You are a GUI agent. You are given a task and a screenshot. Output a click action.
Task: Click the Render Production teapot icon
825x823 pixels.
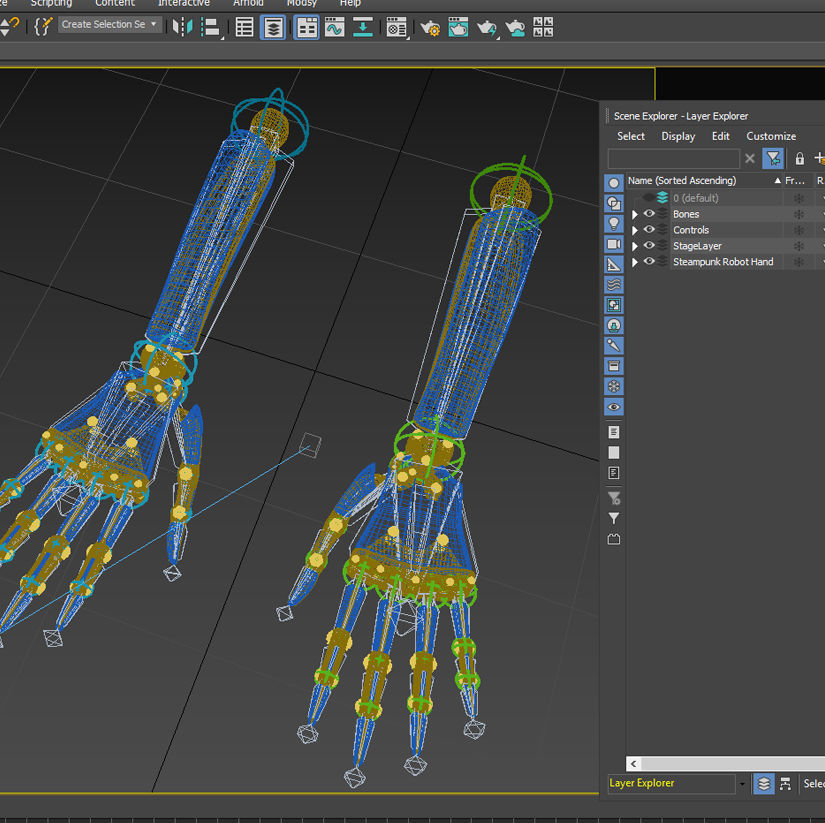[x=487, y=27]
